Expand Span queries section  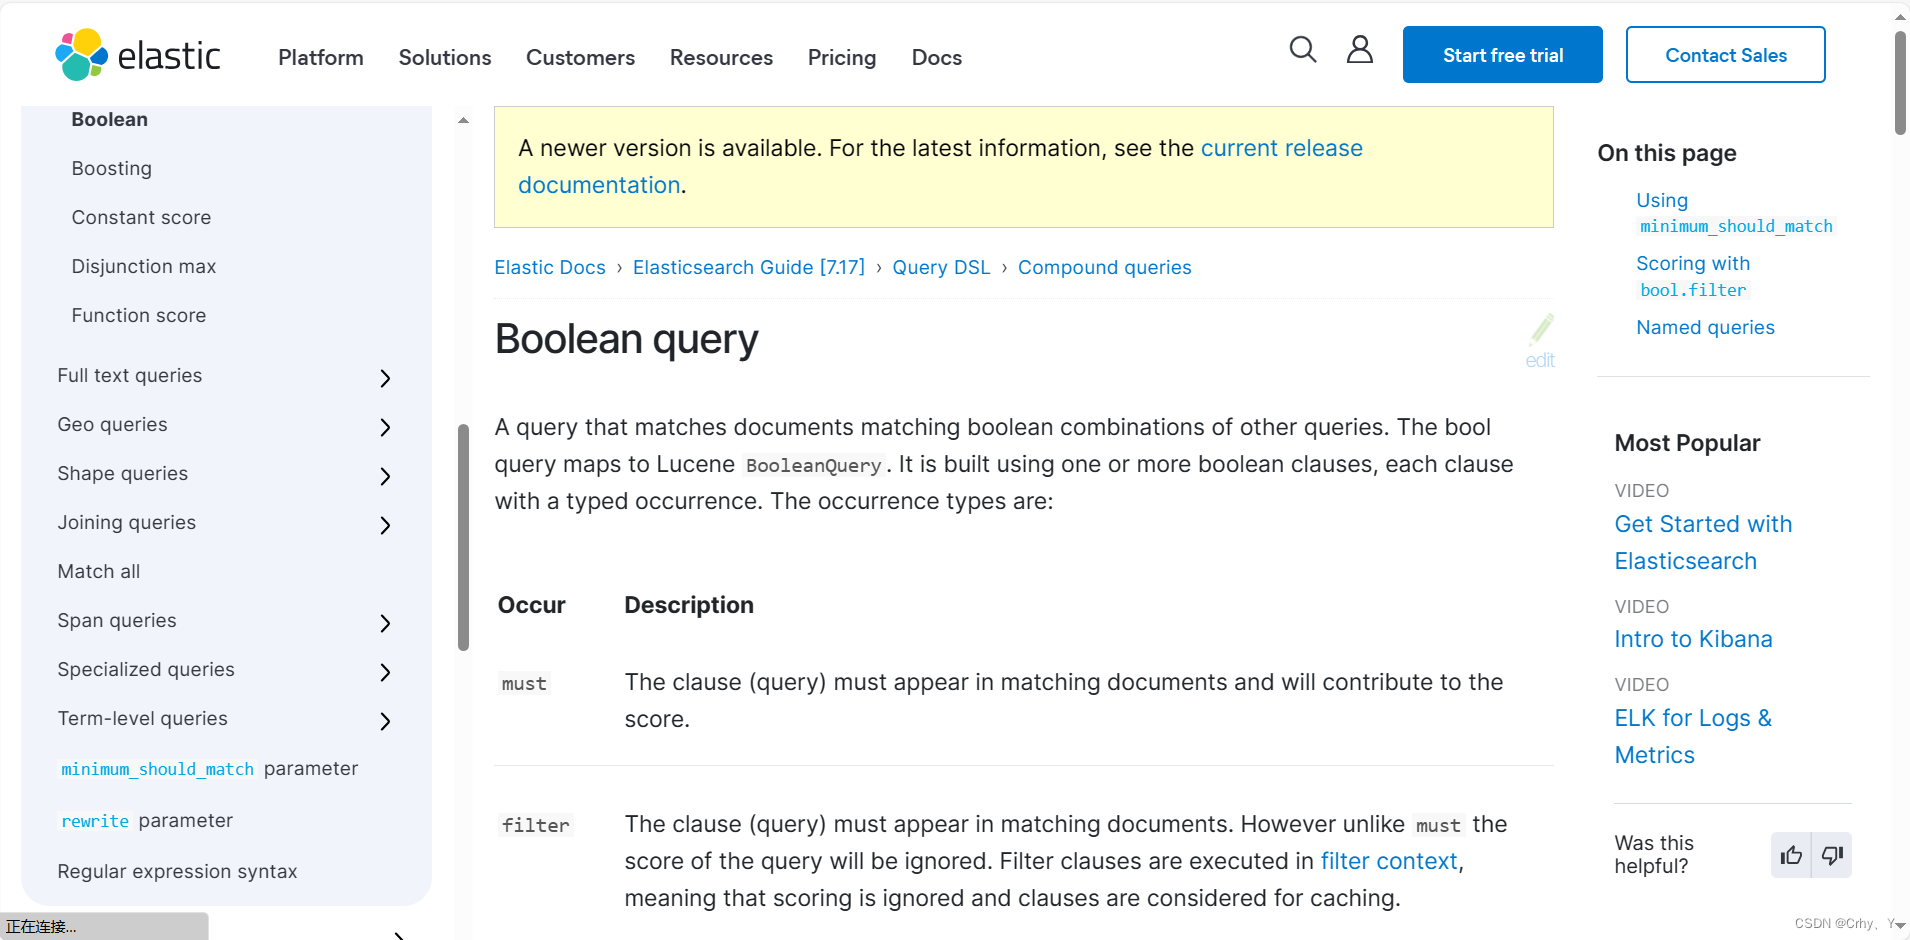click(385, 623)
